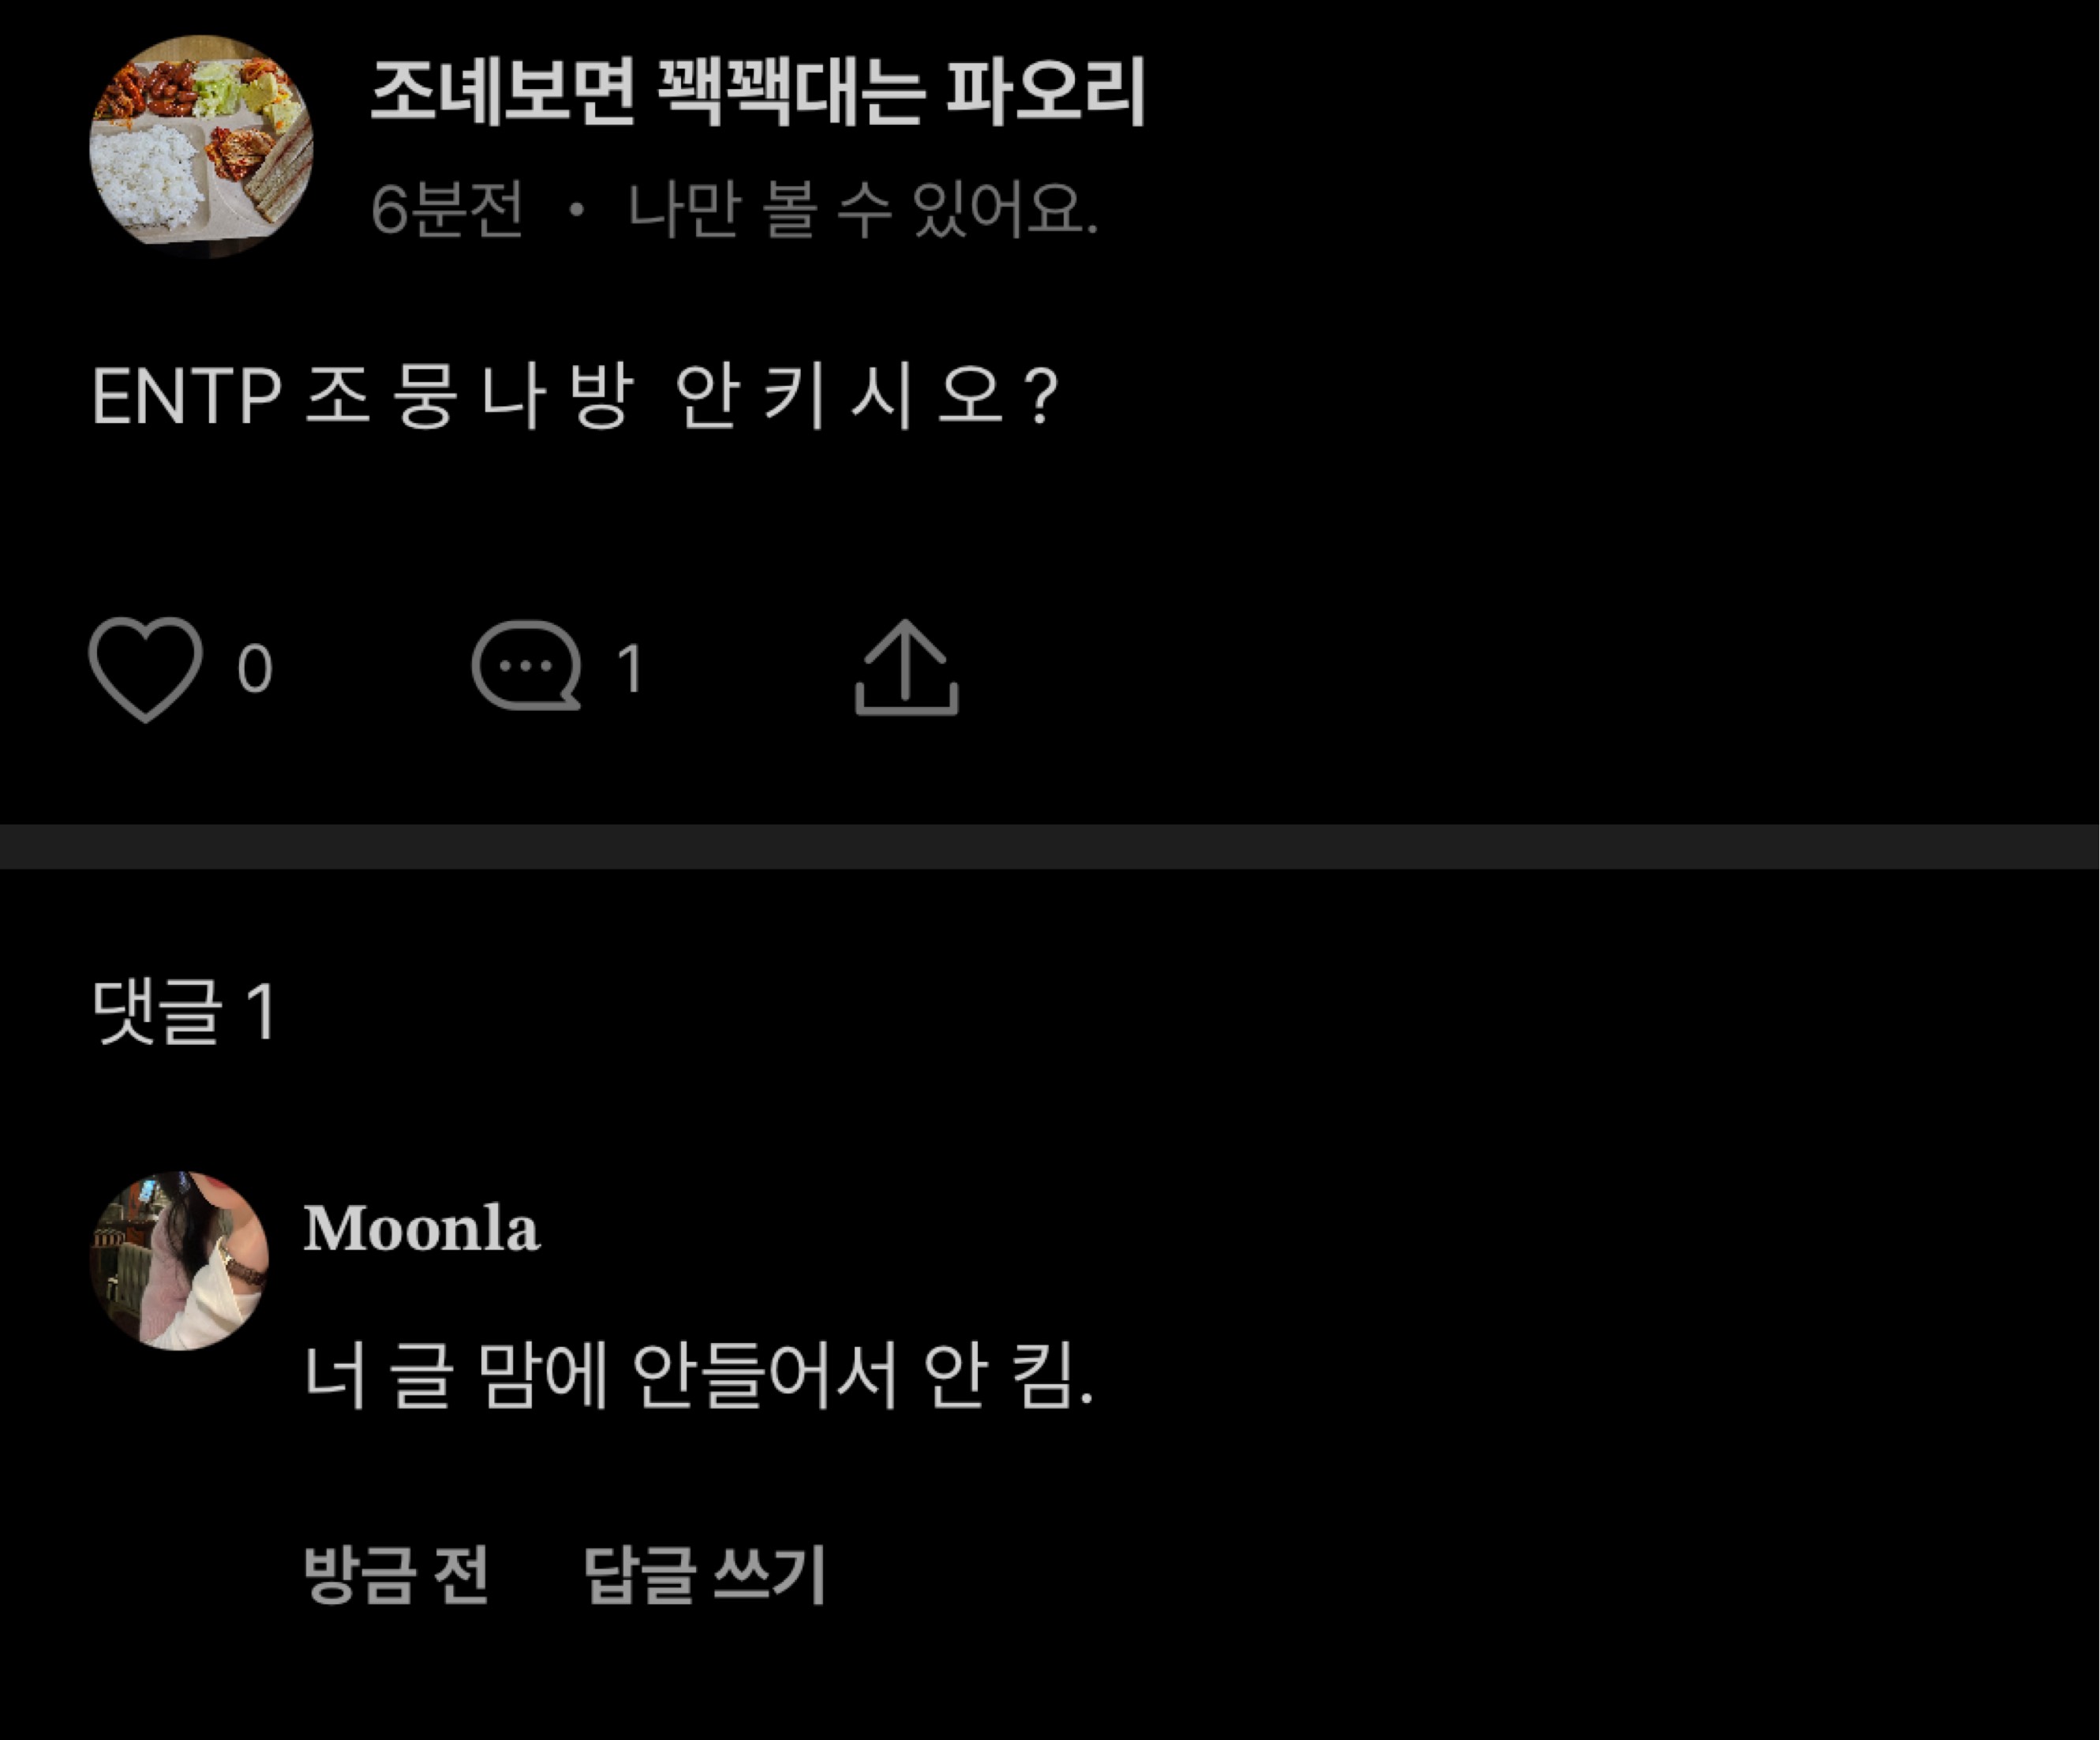The image size is (2100, 1740).
Task: Click the 6분전 post timestamp
Action: coord(447,210)
